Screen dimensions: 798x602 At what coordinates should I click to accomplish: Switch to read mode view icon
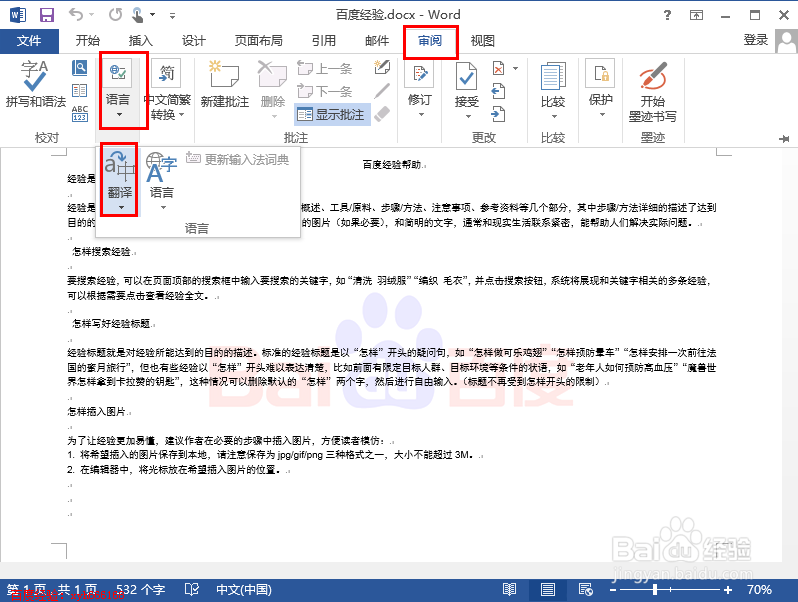pos(509,590)
